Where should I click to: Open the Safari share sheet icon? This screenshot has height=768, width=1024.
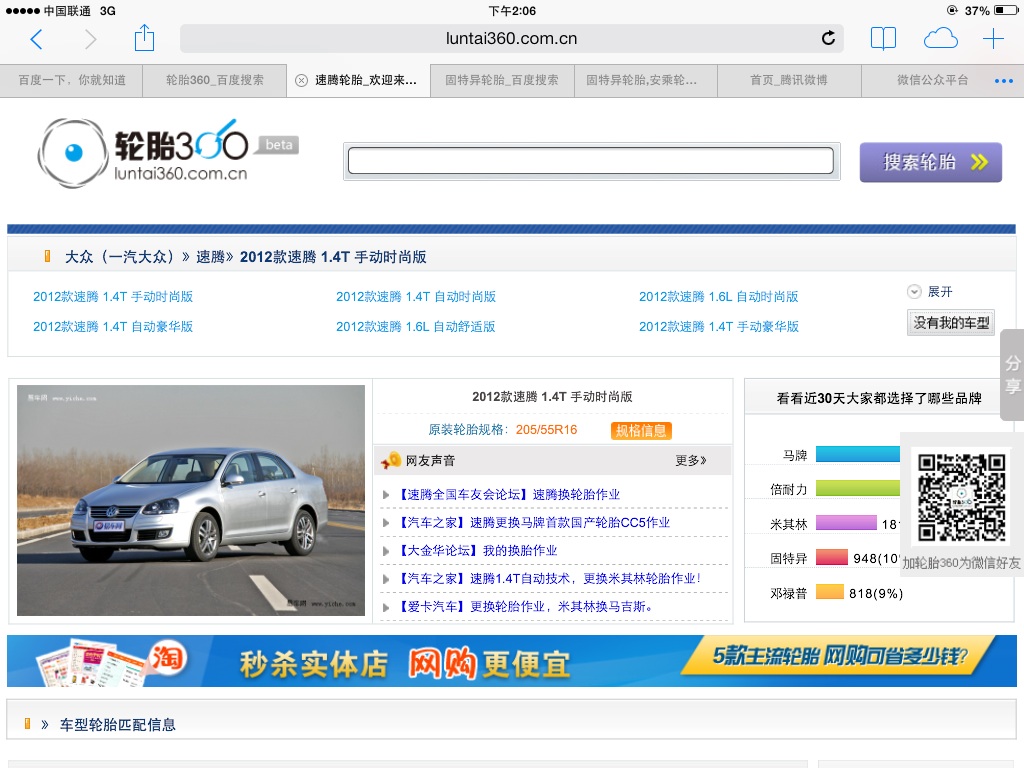[144, 39]
